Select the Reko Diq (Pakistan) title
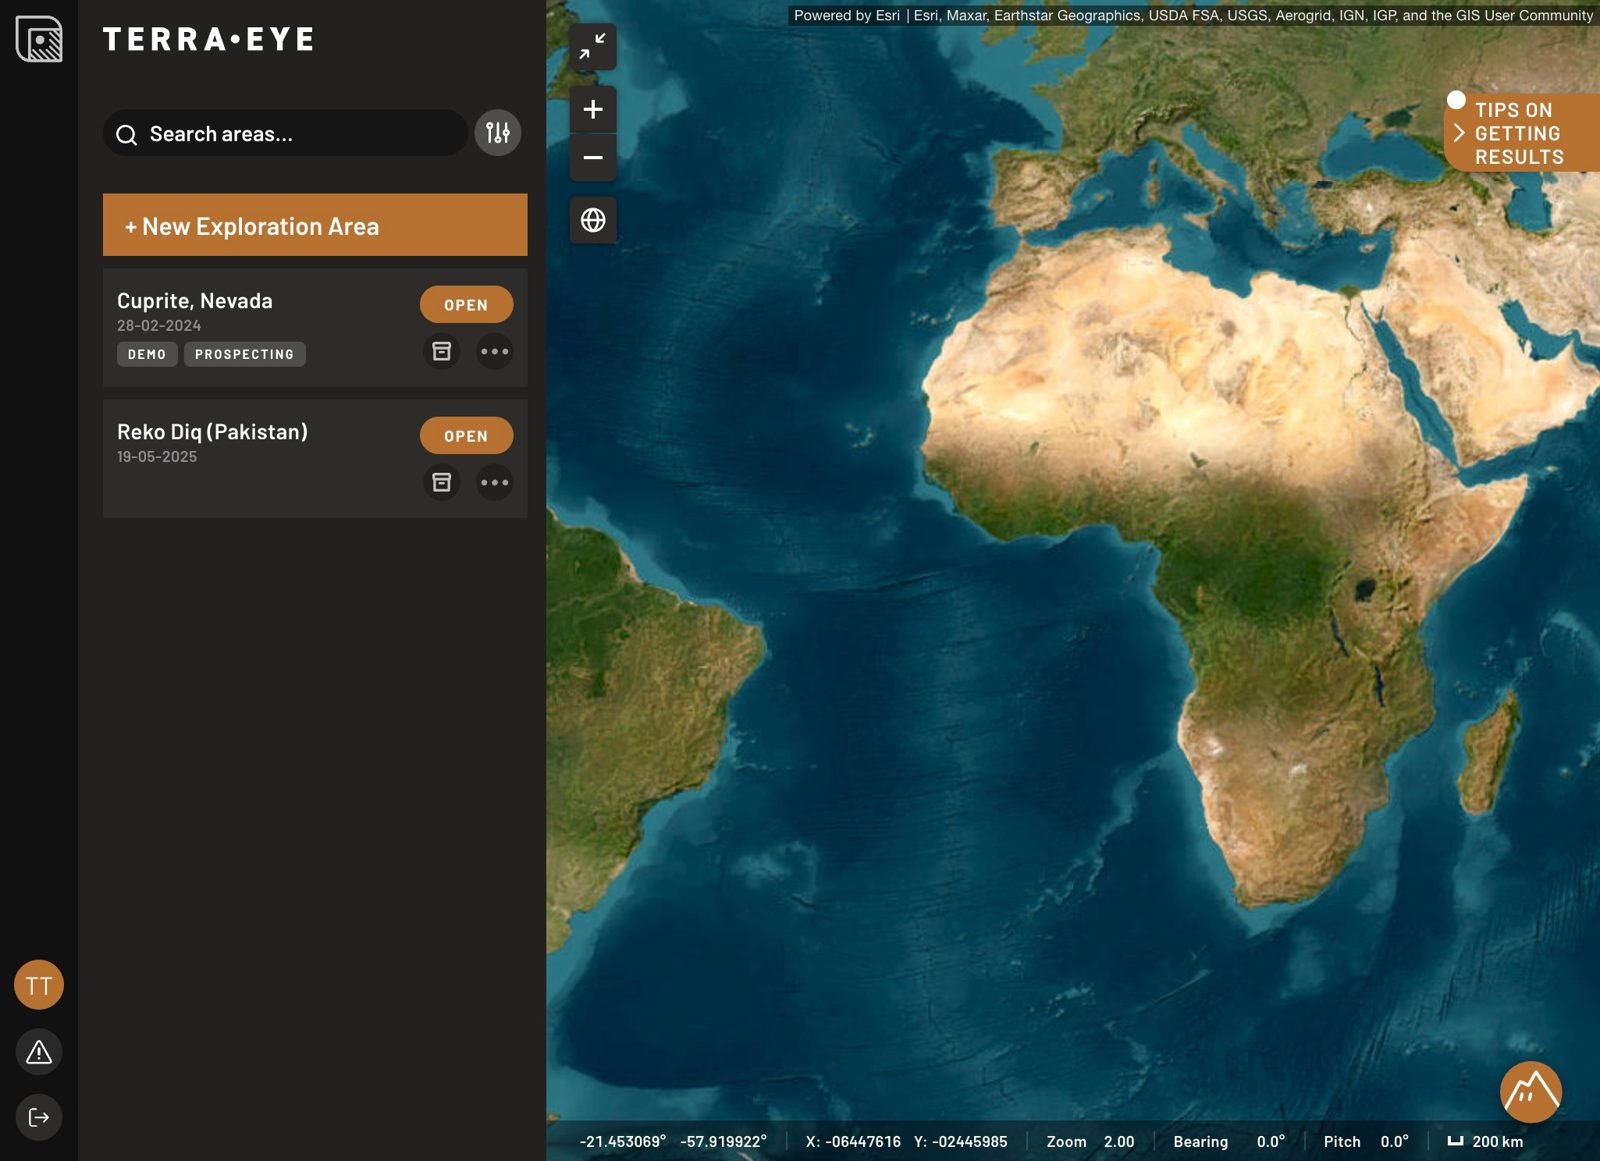The image size is (1600, 1161). point(212,432)
